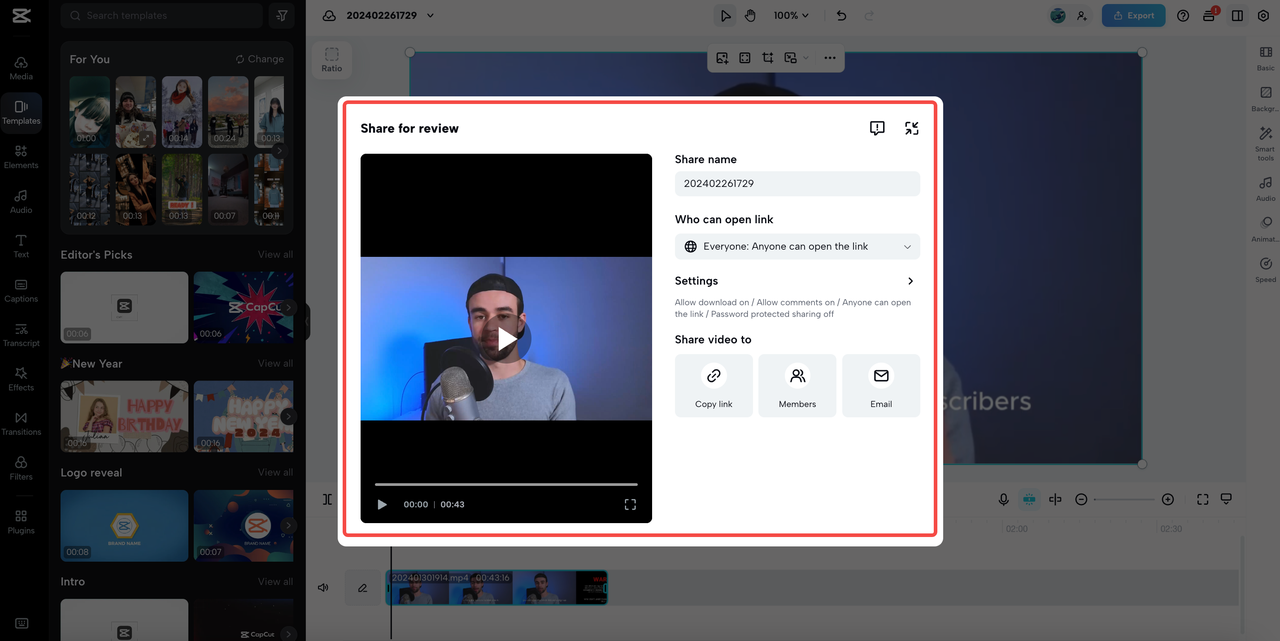Click the Share name input field
The image size is (1280, 641).
point(797,184)
